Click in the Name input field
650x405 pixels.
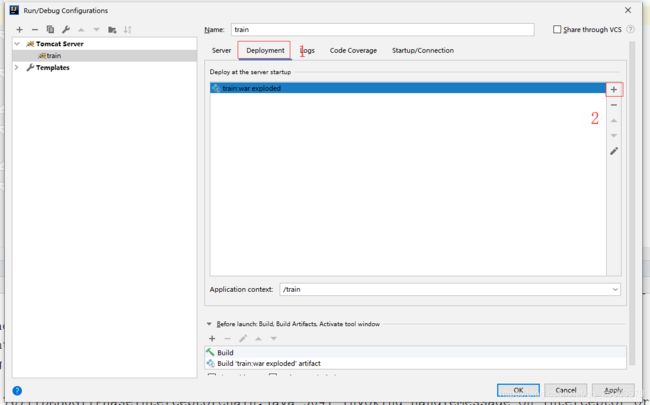383,29
